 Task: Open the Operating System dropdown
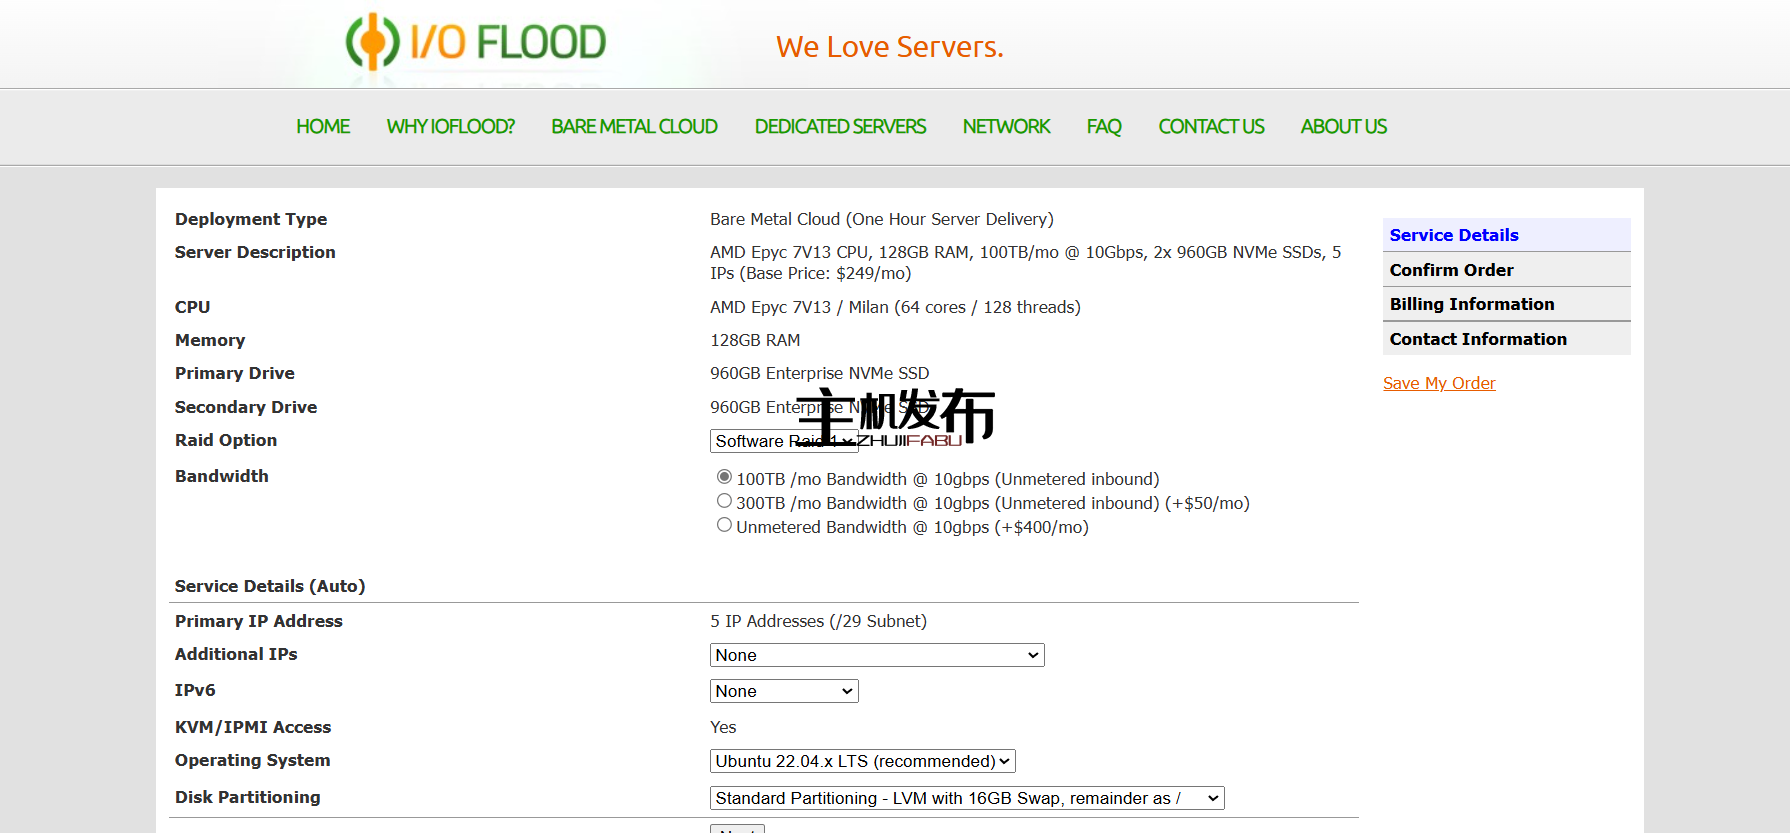click(x=862, y=761)
